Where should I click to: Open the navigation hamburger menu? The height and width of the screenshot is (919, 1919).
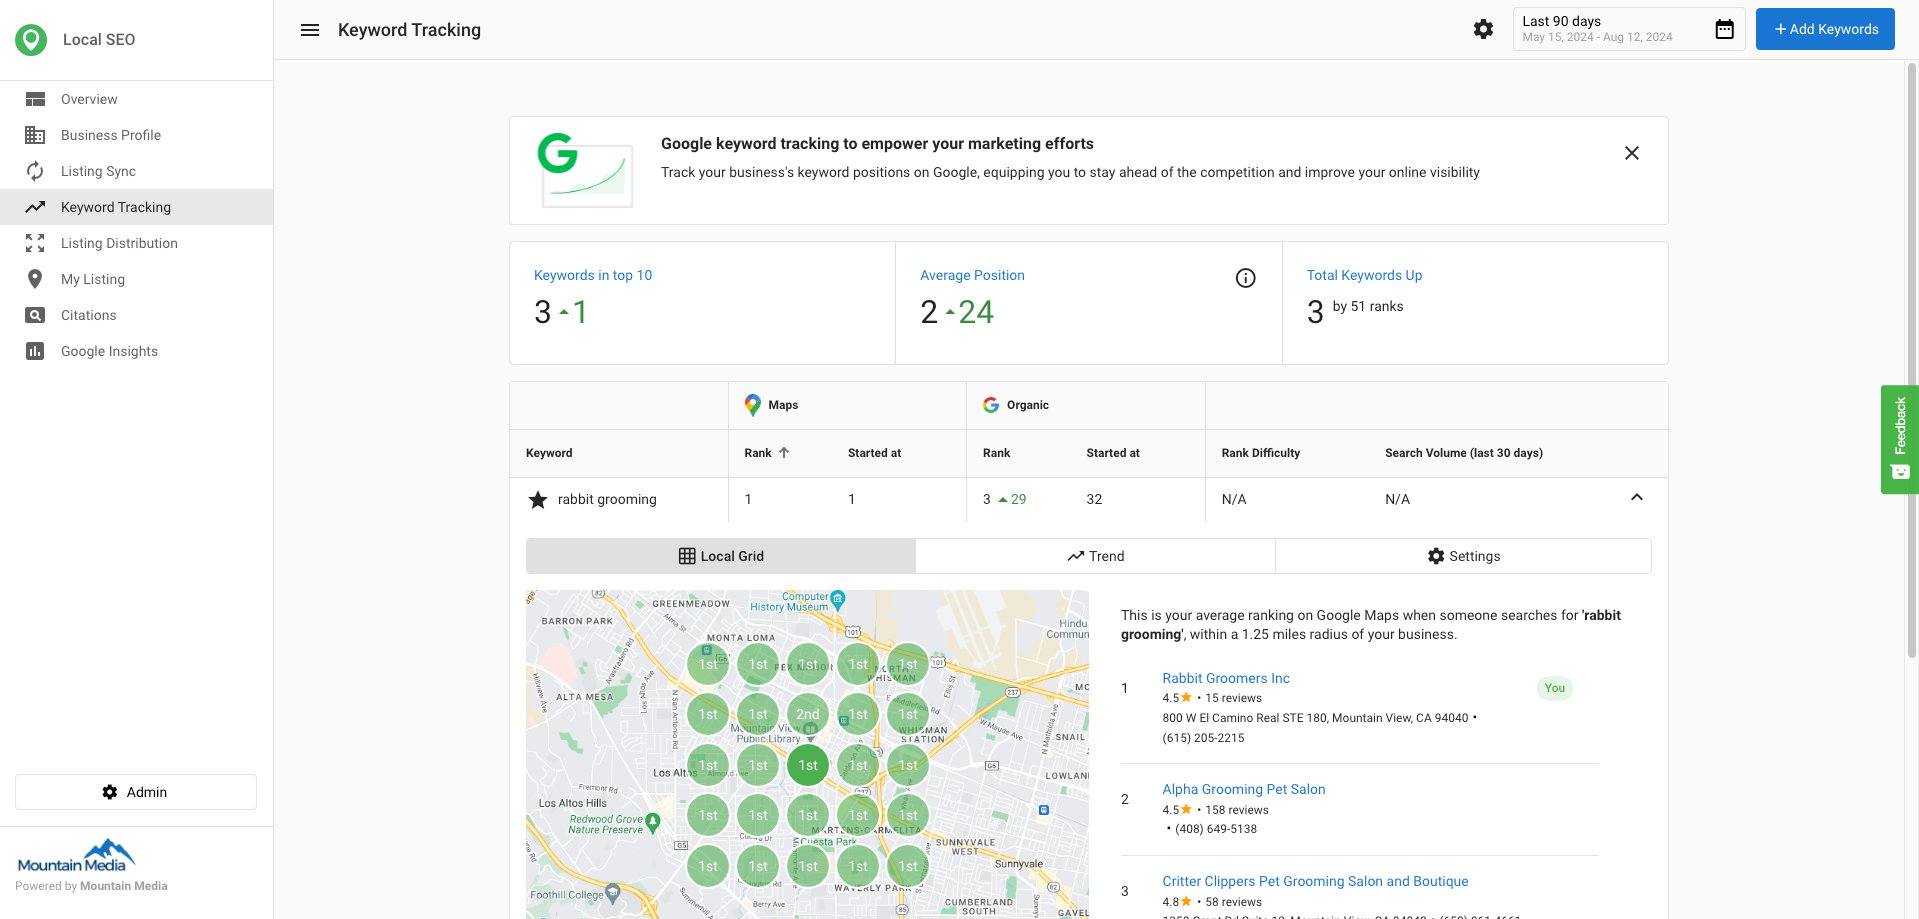click(x=310, y=30)
